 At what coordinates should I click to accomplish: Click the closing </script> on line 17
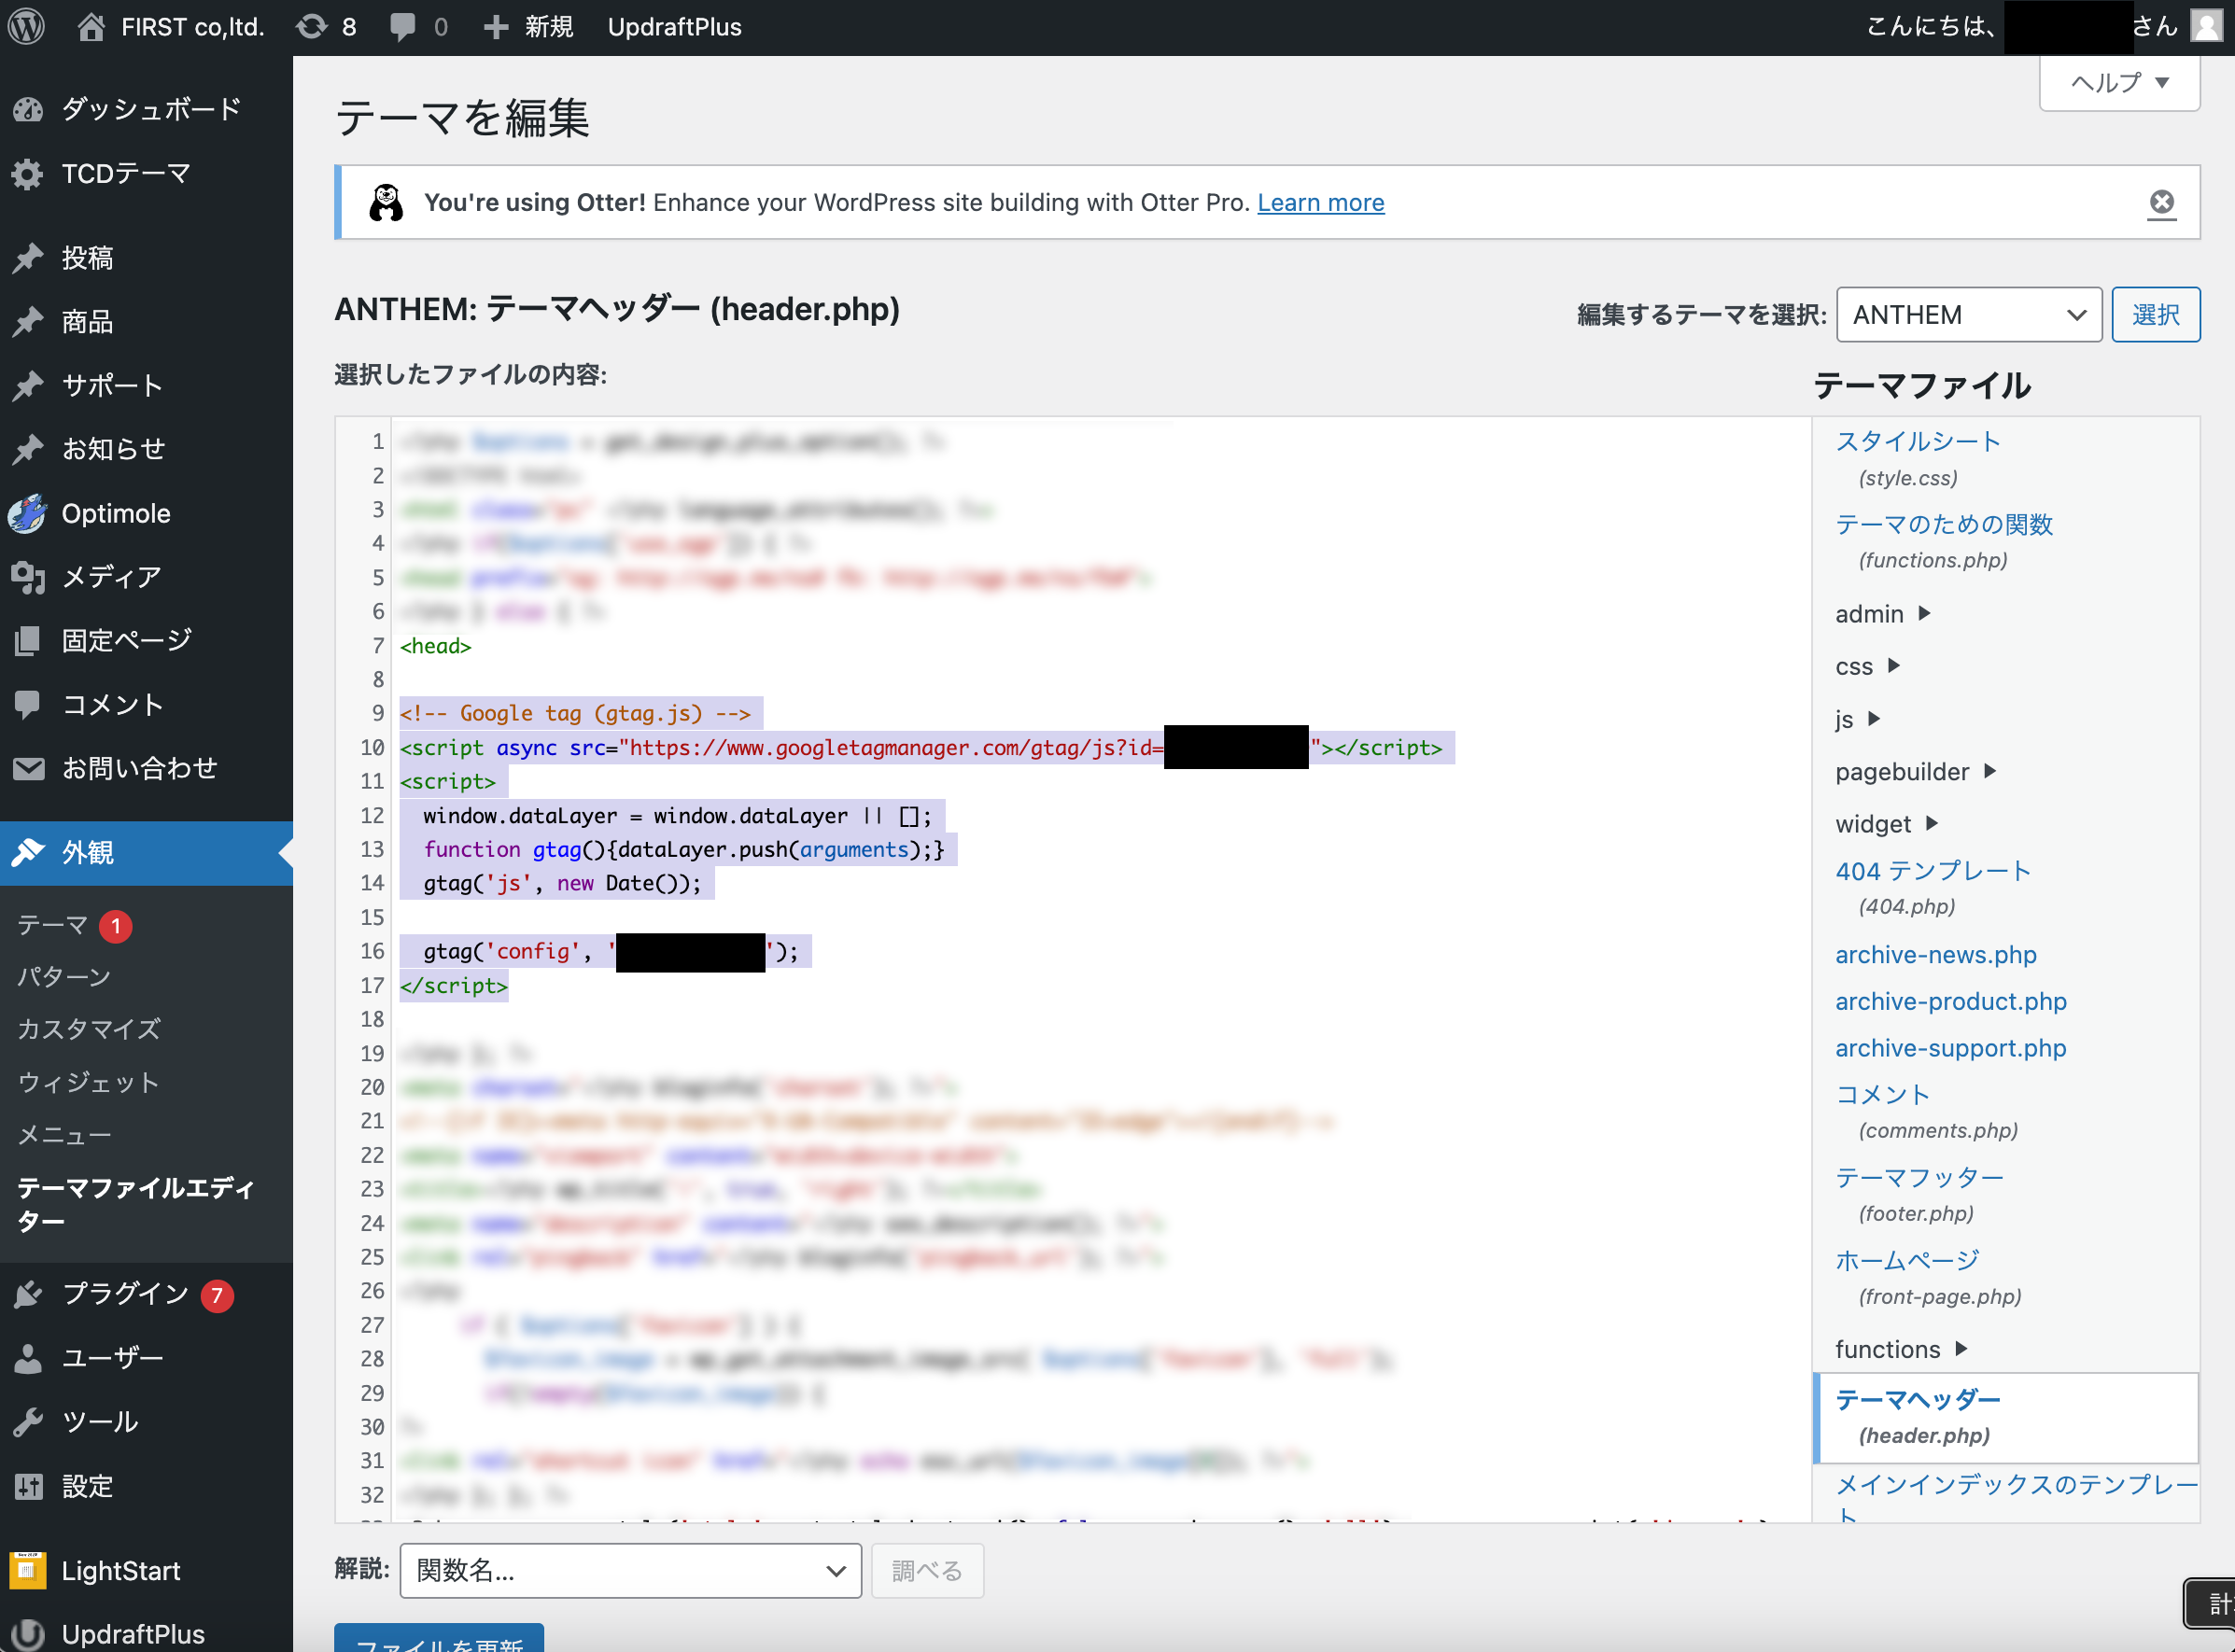454,986
